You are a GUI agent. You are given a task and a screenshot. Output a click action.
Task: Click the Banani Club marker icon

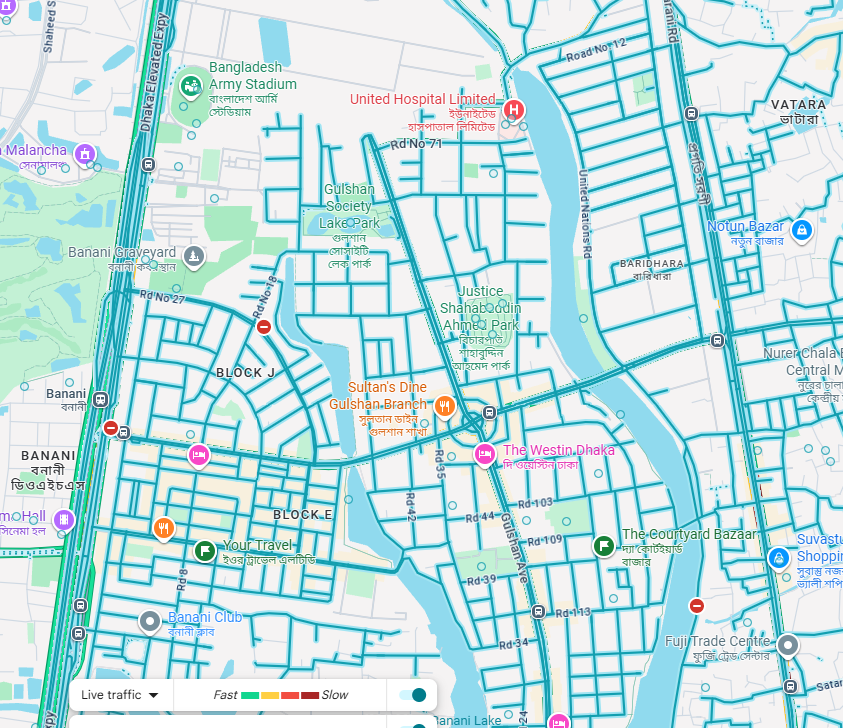click(x=150, y=622)
